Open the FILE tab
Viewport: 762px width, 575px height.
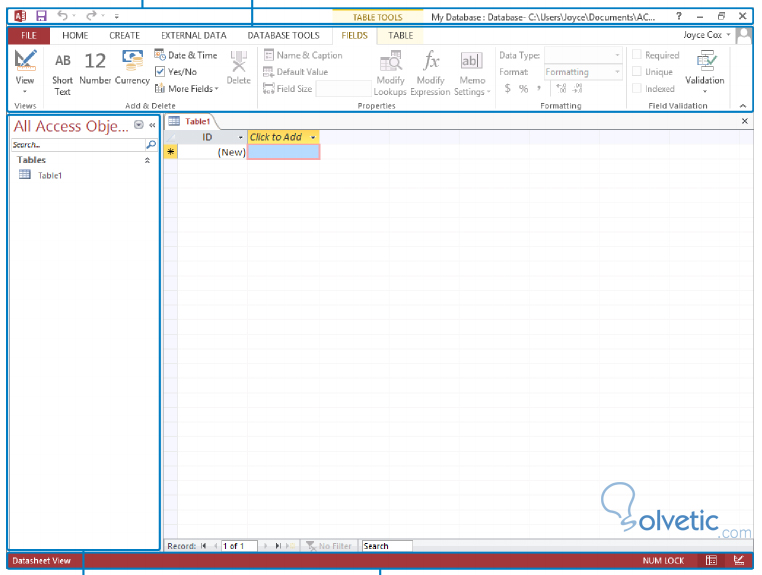[29, 35]
